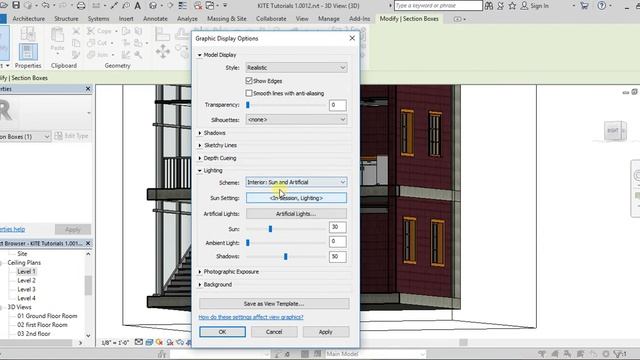
Task: Select the Text tool icon
Action: tap(138, 6)
